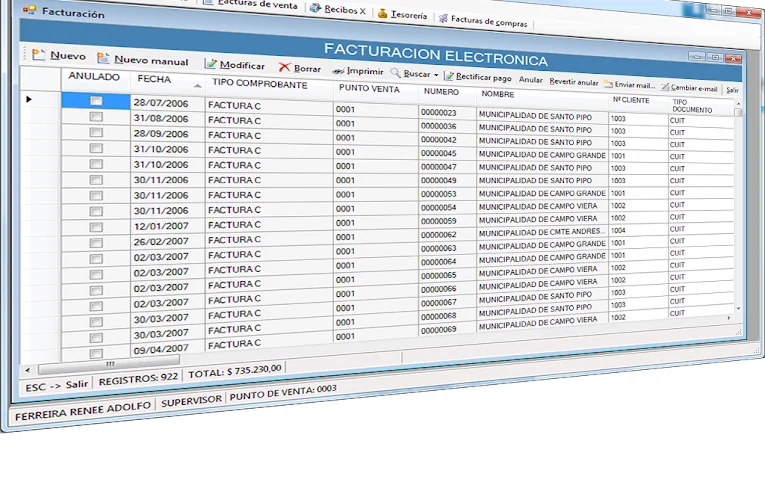The height and width of the screenshot is (500, 765).
Task: Open the Recibos X tab
Action: coord(338,9)
